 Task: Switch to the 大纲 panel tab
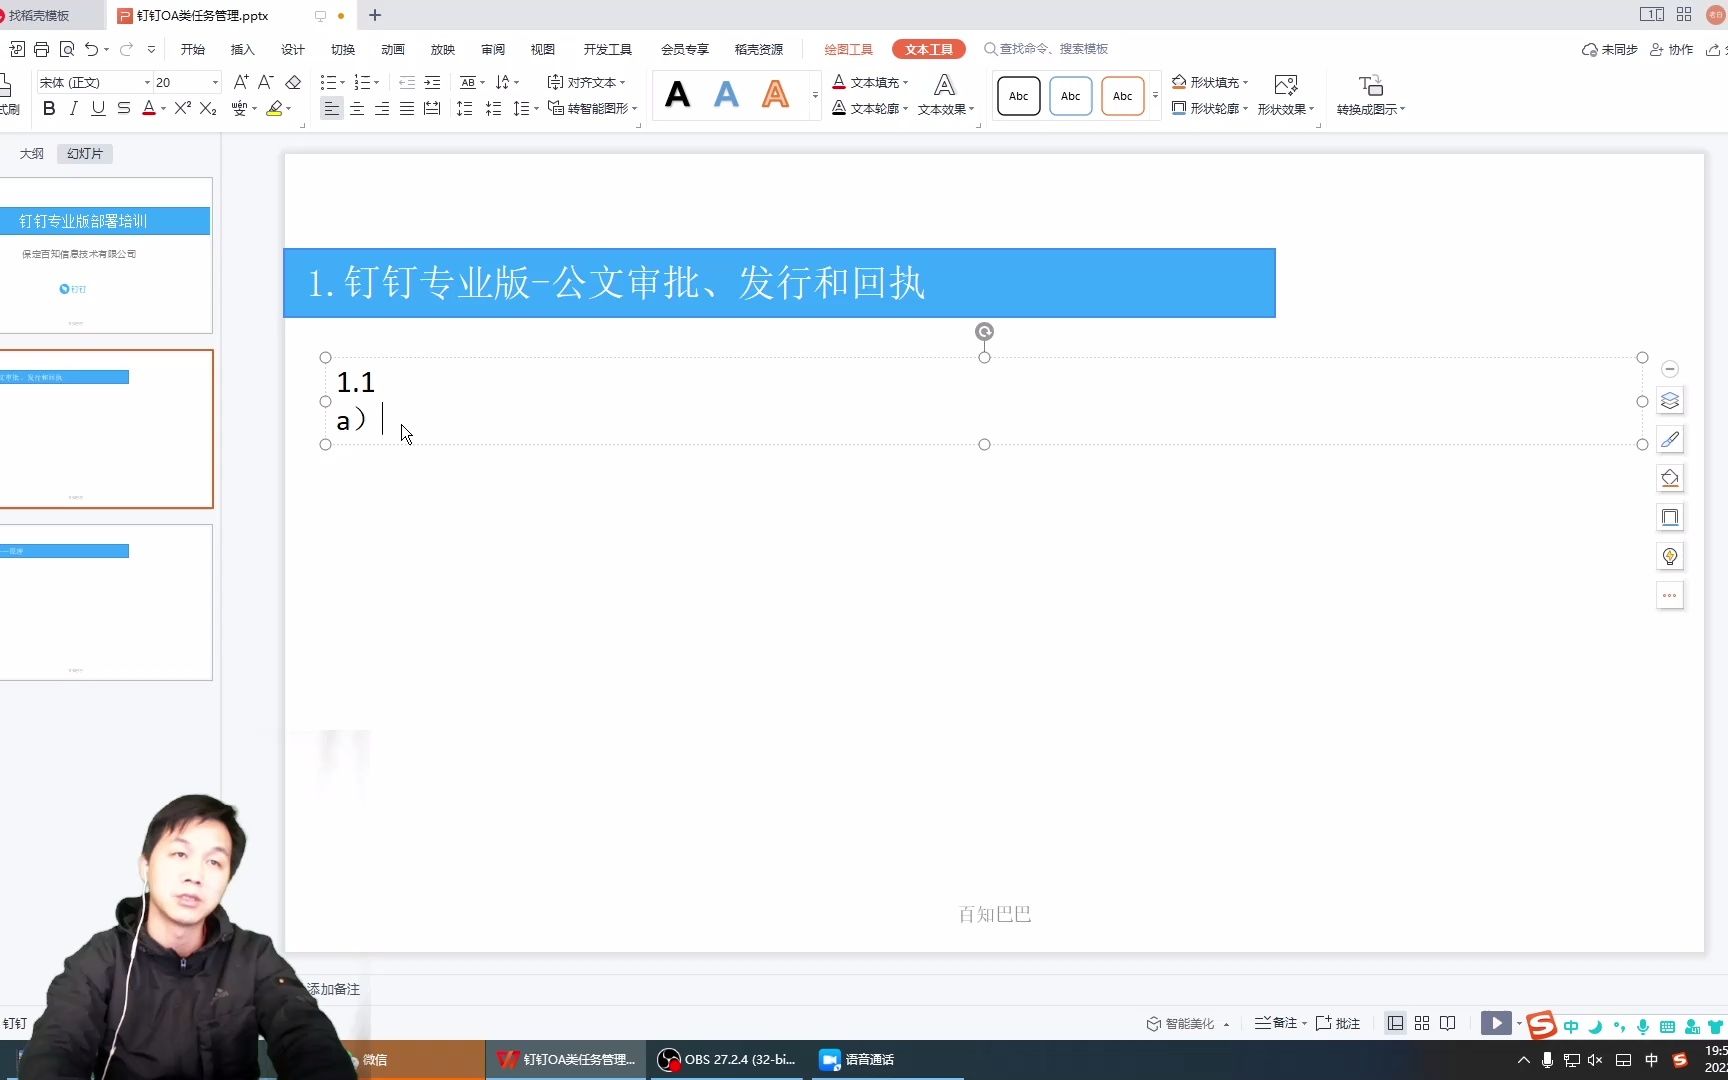32,153
